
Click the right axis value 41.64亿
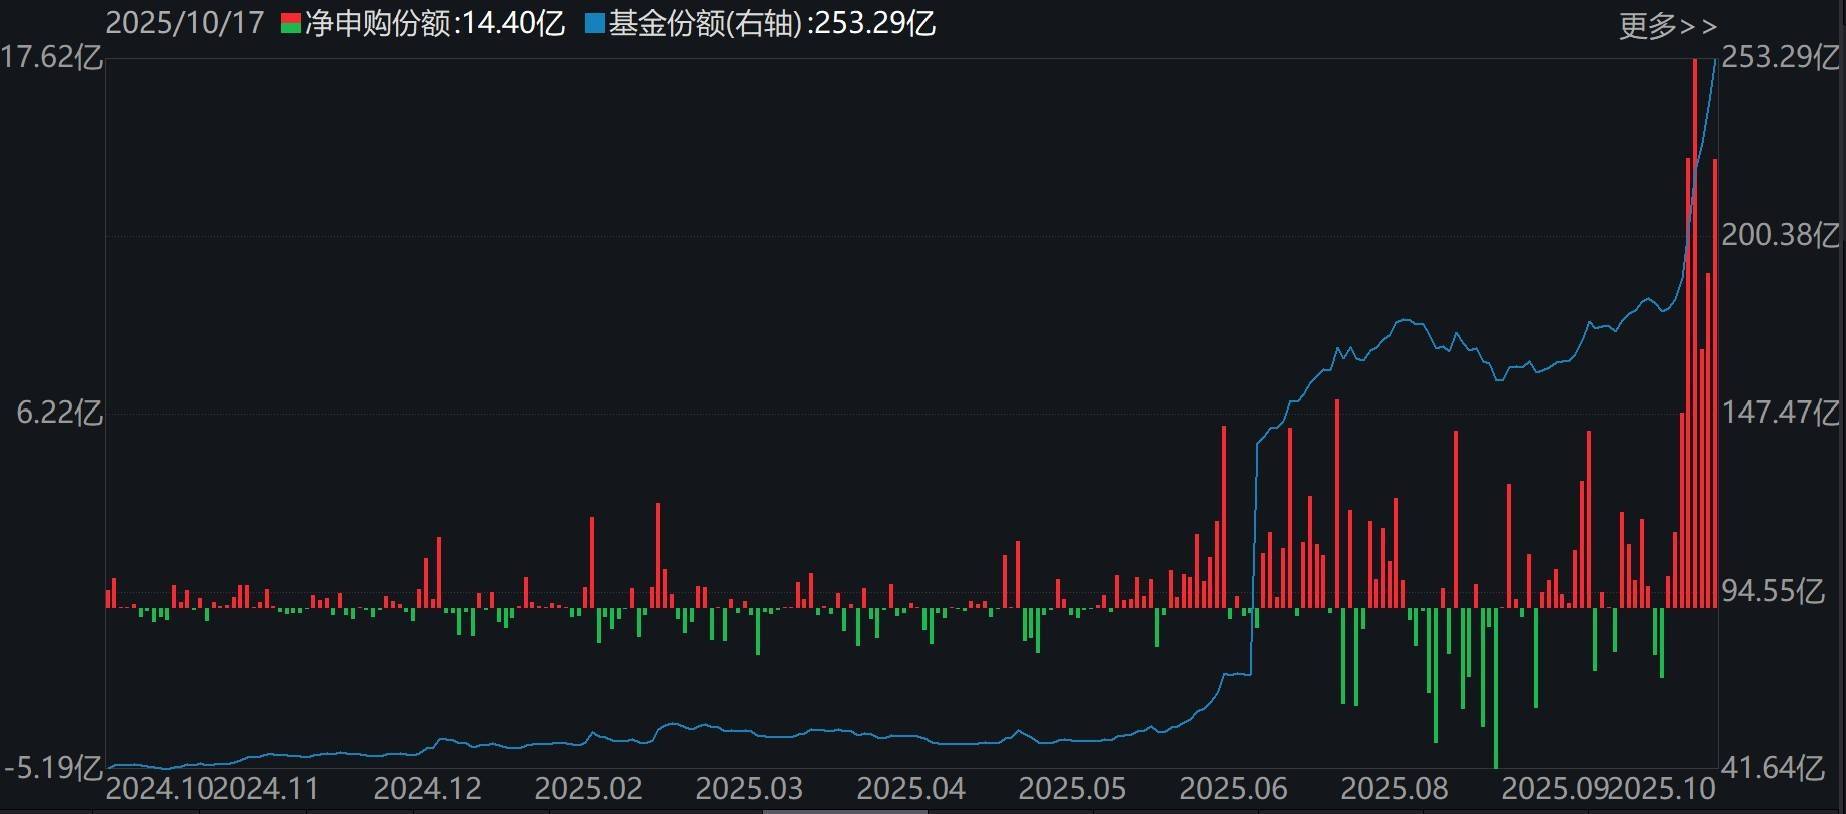point(1773,768)
